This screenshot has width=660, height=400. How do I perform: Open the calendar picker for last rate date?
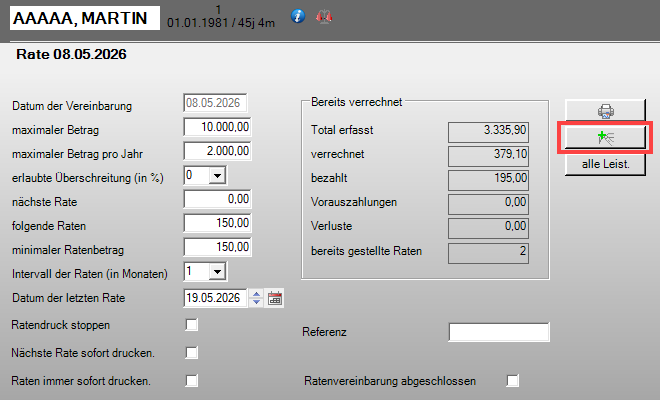coord(275,298)
